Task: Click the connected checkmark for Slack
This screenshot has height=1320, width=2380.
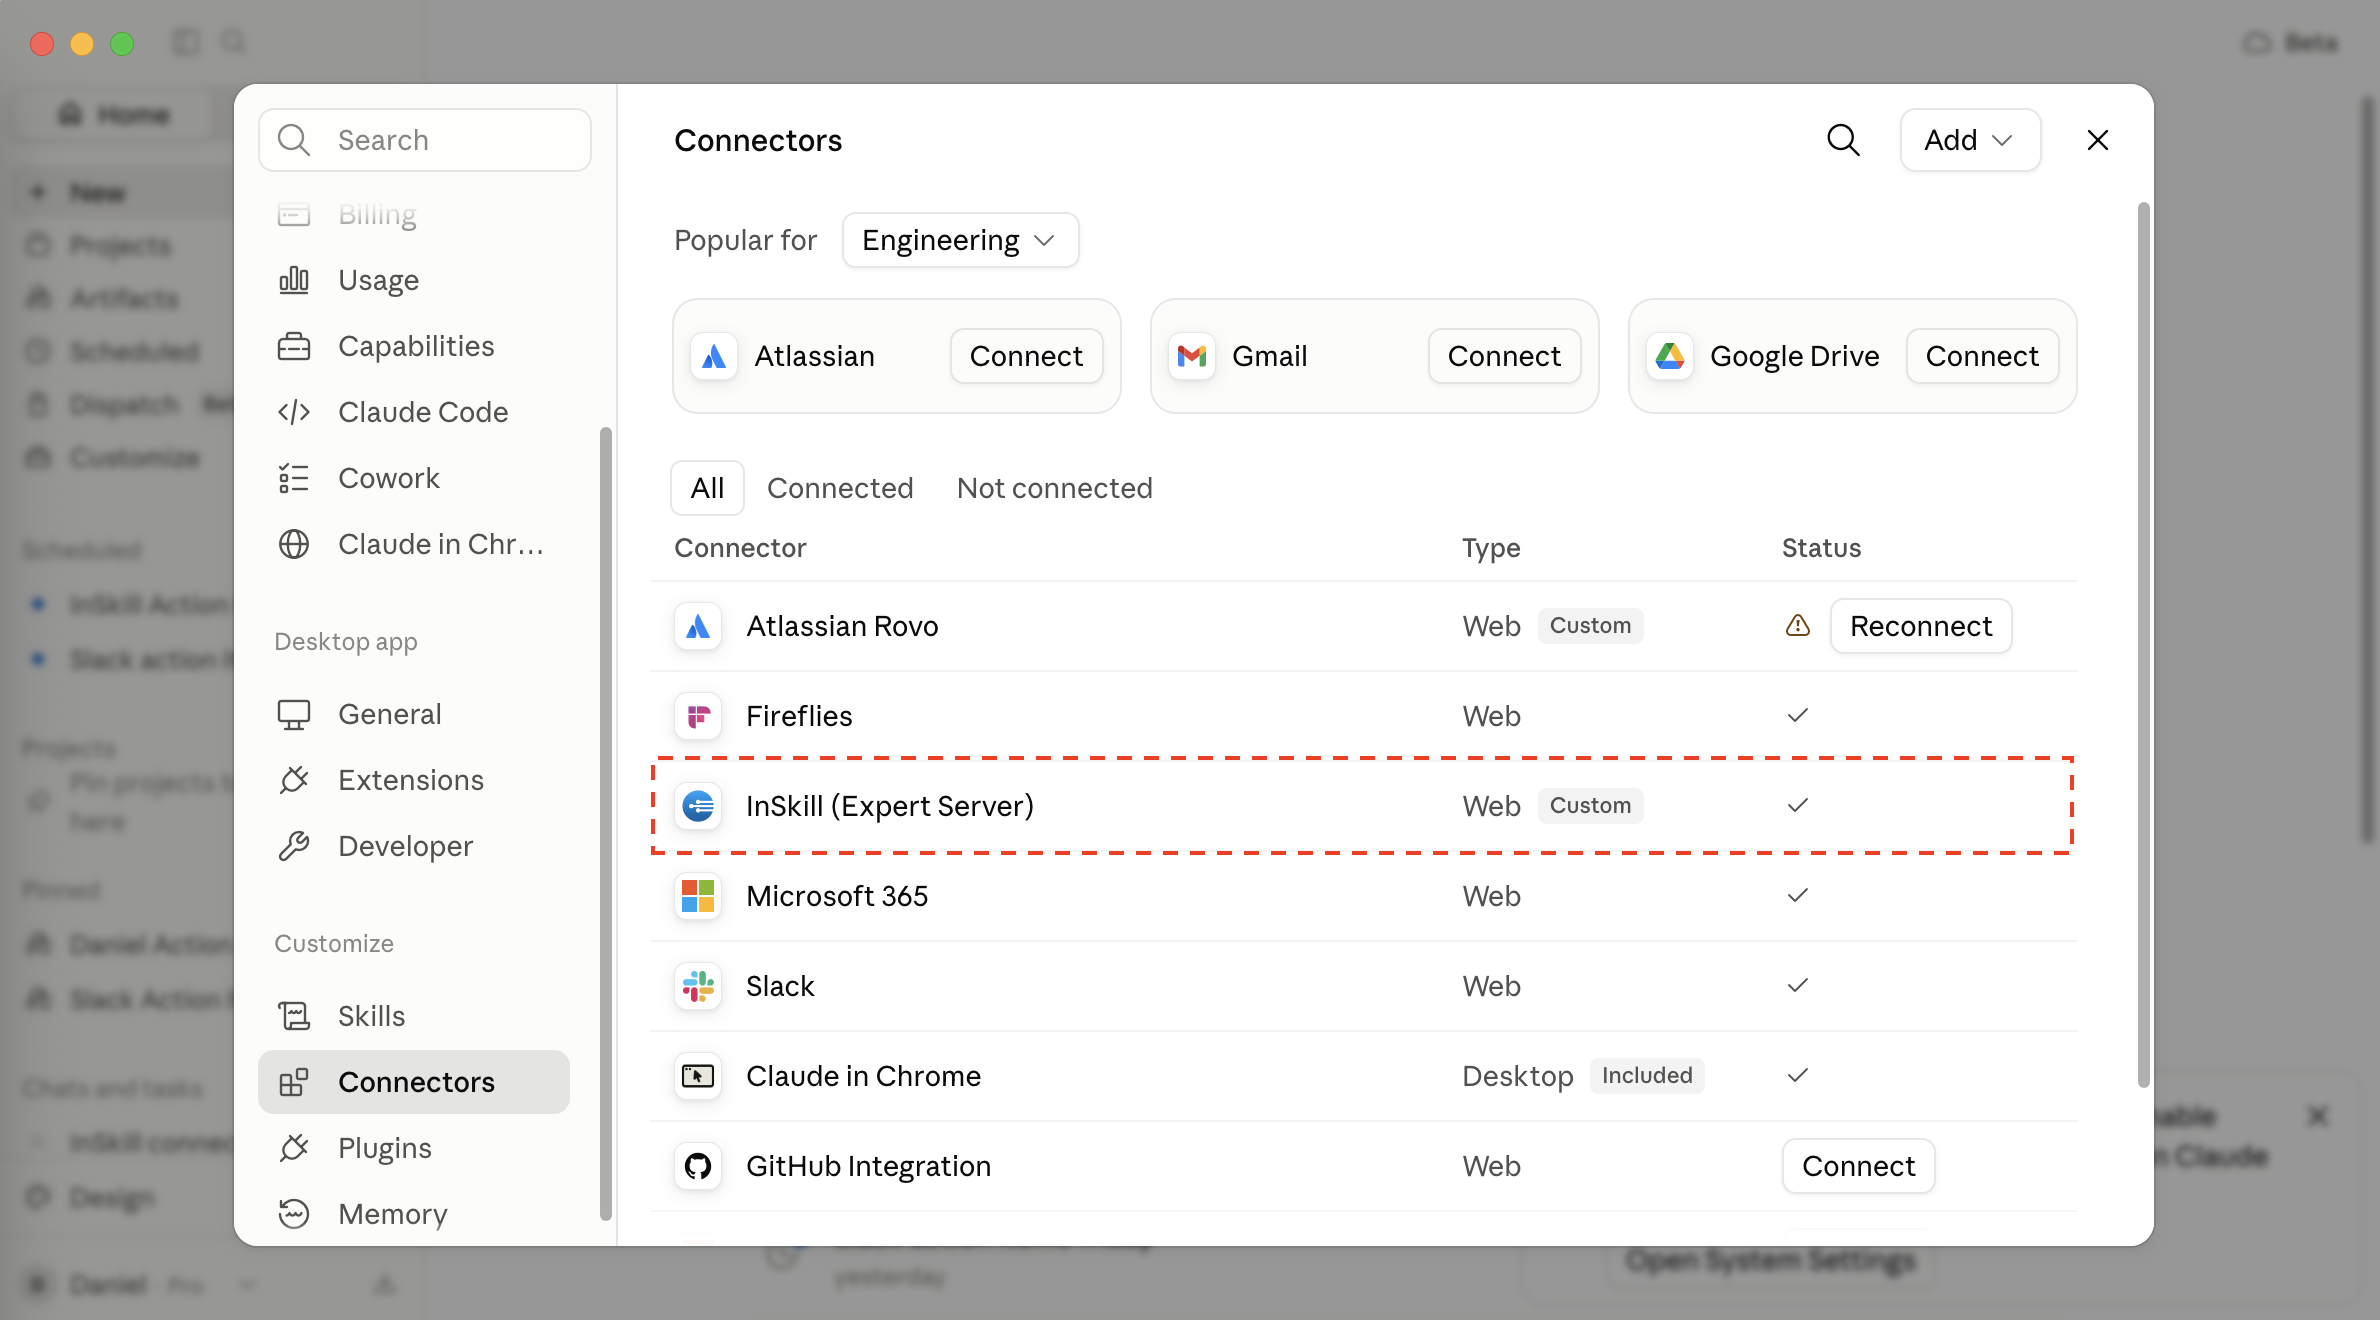Action: (x=1798, y=985)
